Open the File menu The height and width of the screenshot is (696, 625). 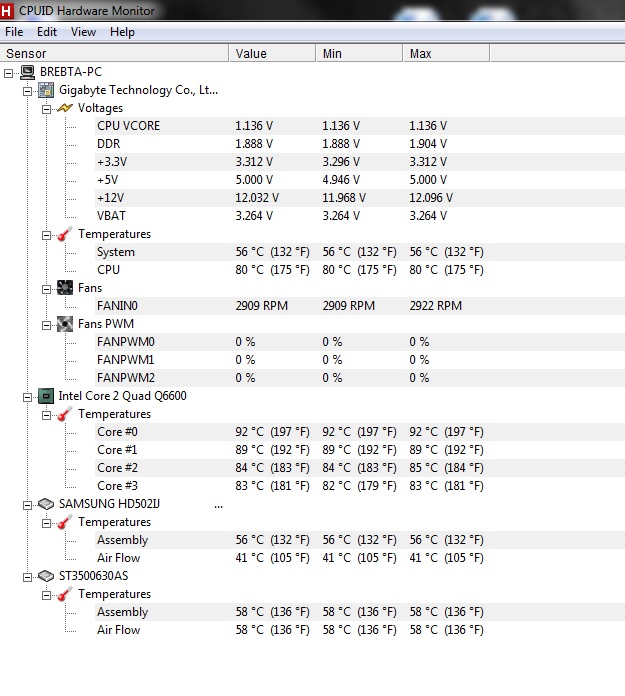(14, 32)
